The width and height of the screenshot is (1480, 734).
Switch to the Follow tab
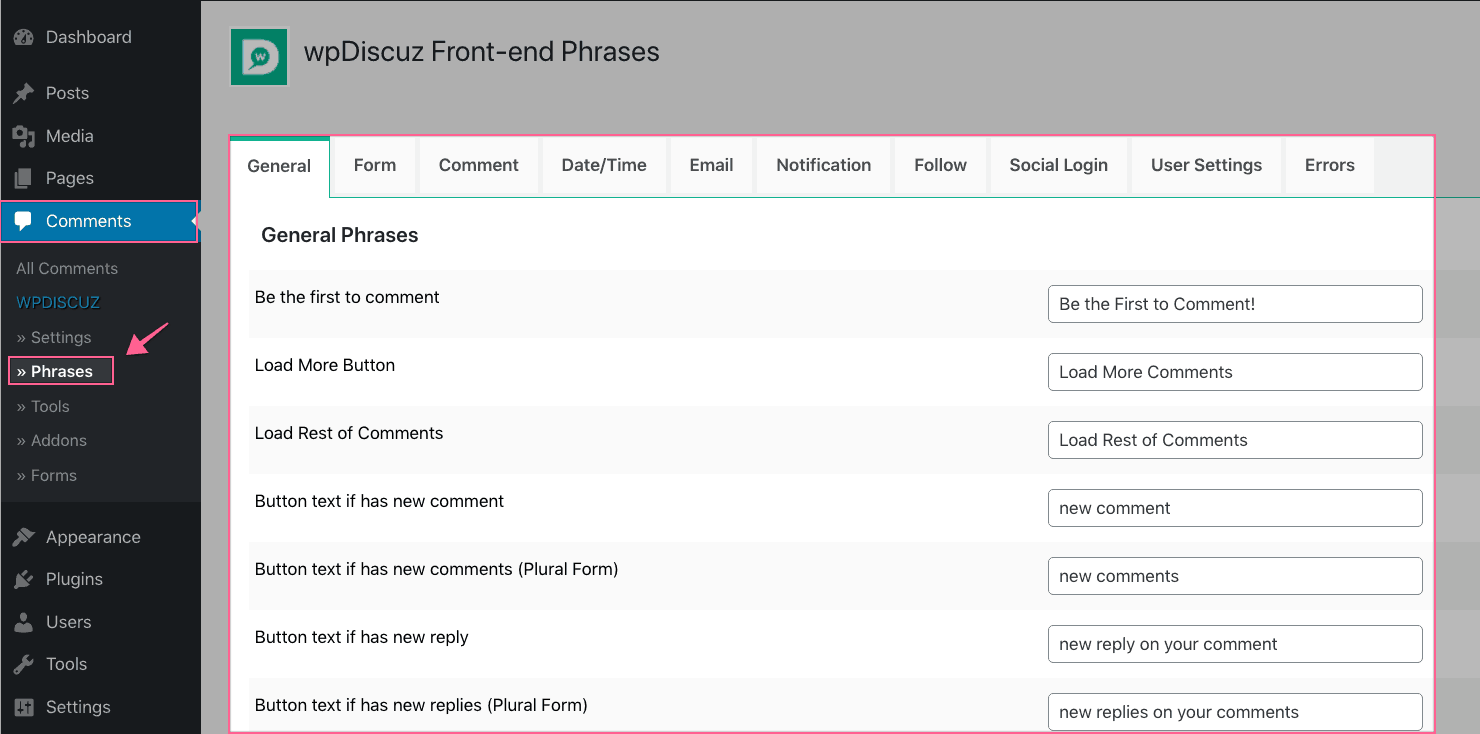point(940,165)
